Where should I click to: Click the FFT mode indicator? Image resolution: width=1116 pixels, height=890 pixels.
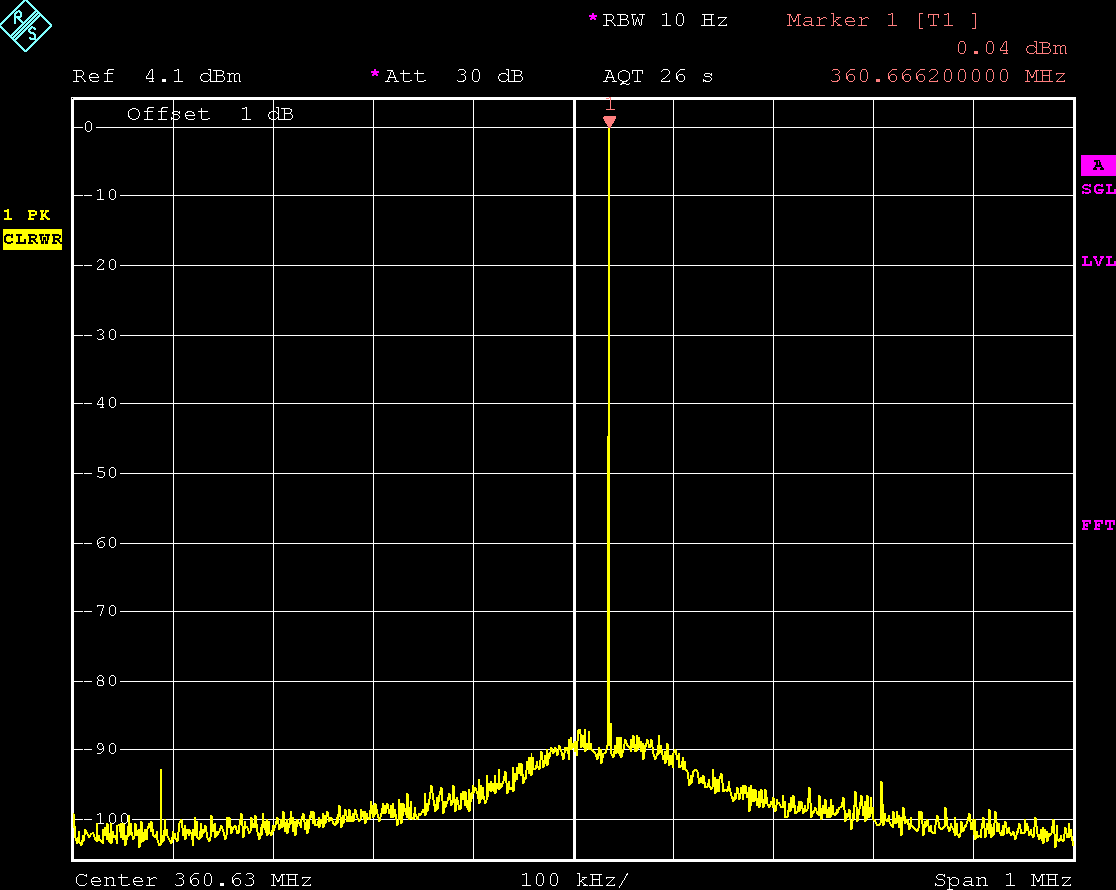tap(1097, 525)
